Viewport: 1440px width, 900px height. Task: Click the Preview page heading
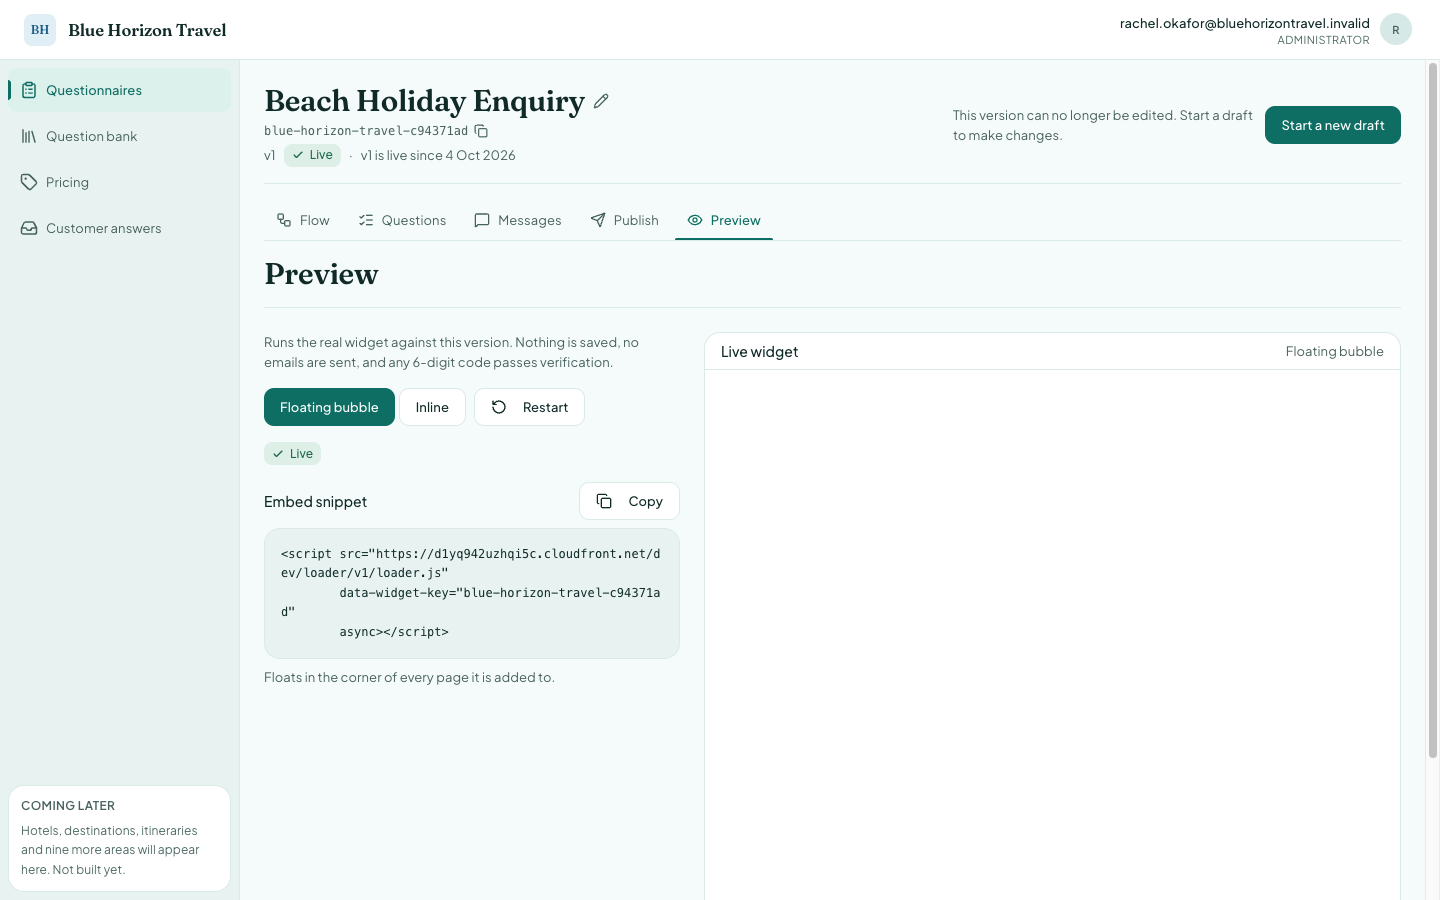click(x=321, y=274)
